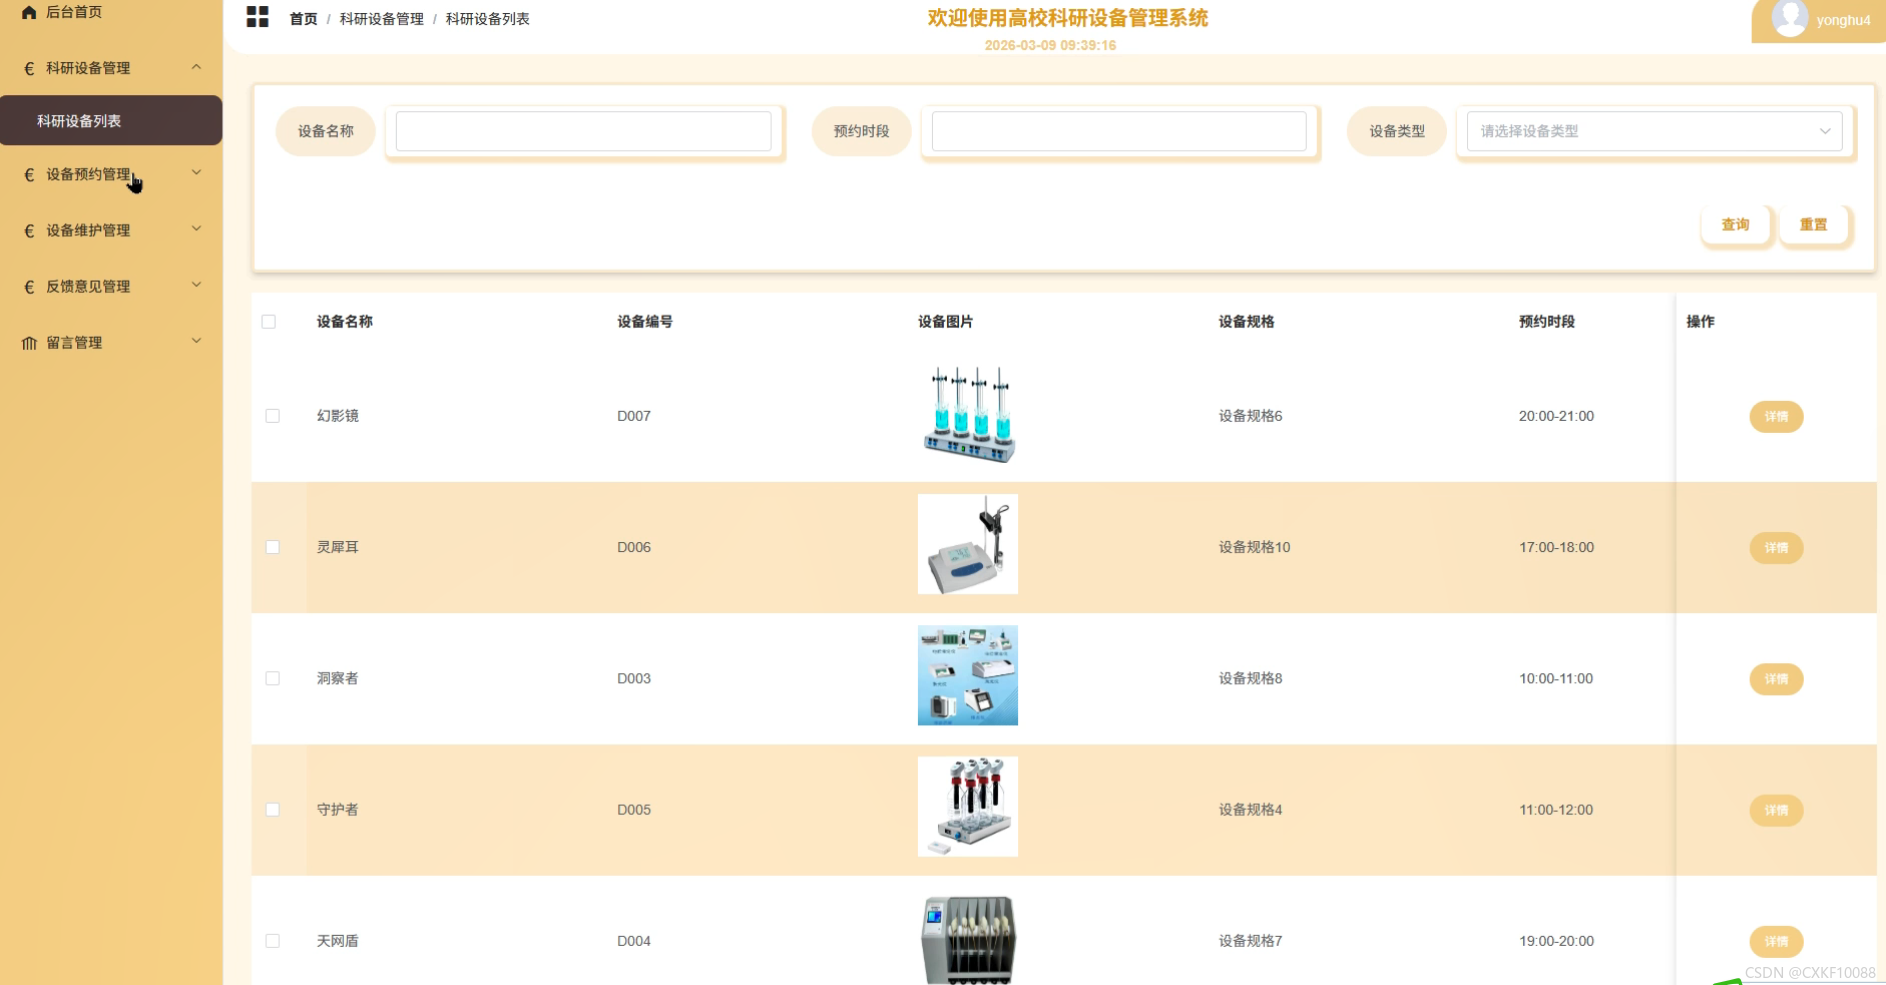
Task: Click the euro icon beside 反馈意见管理
Action: (x=29, y=287)
